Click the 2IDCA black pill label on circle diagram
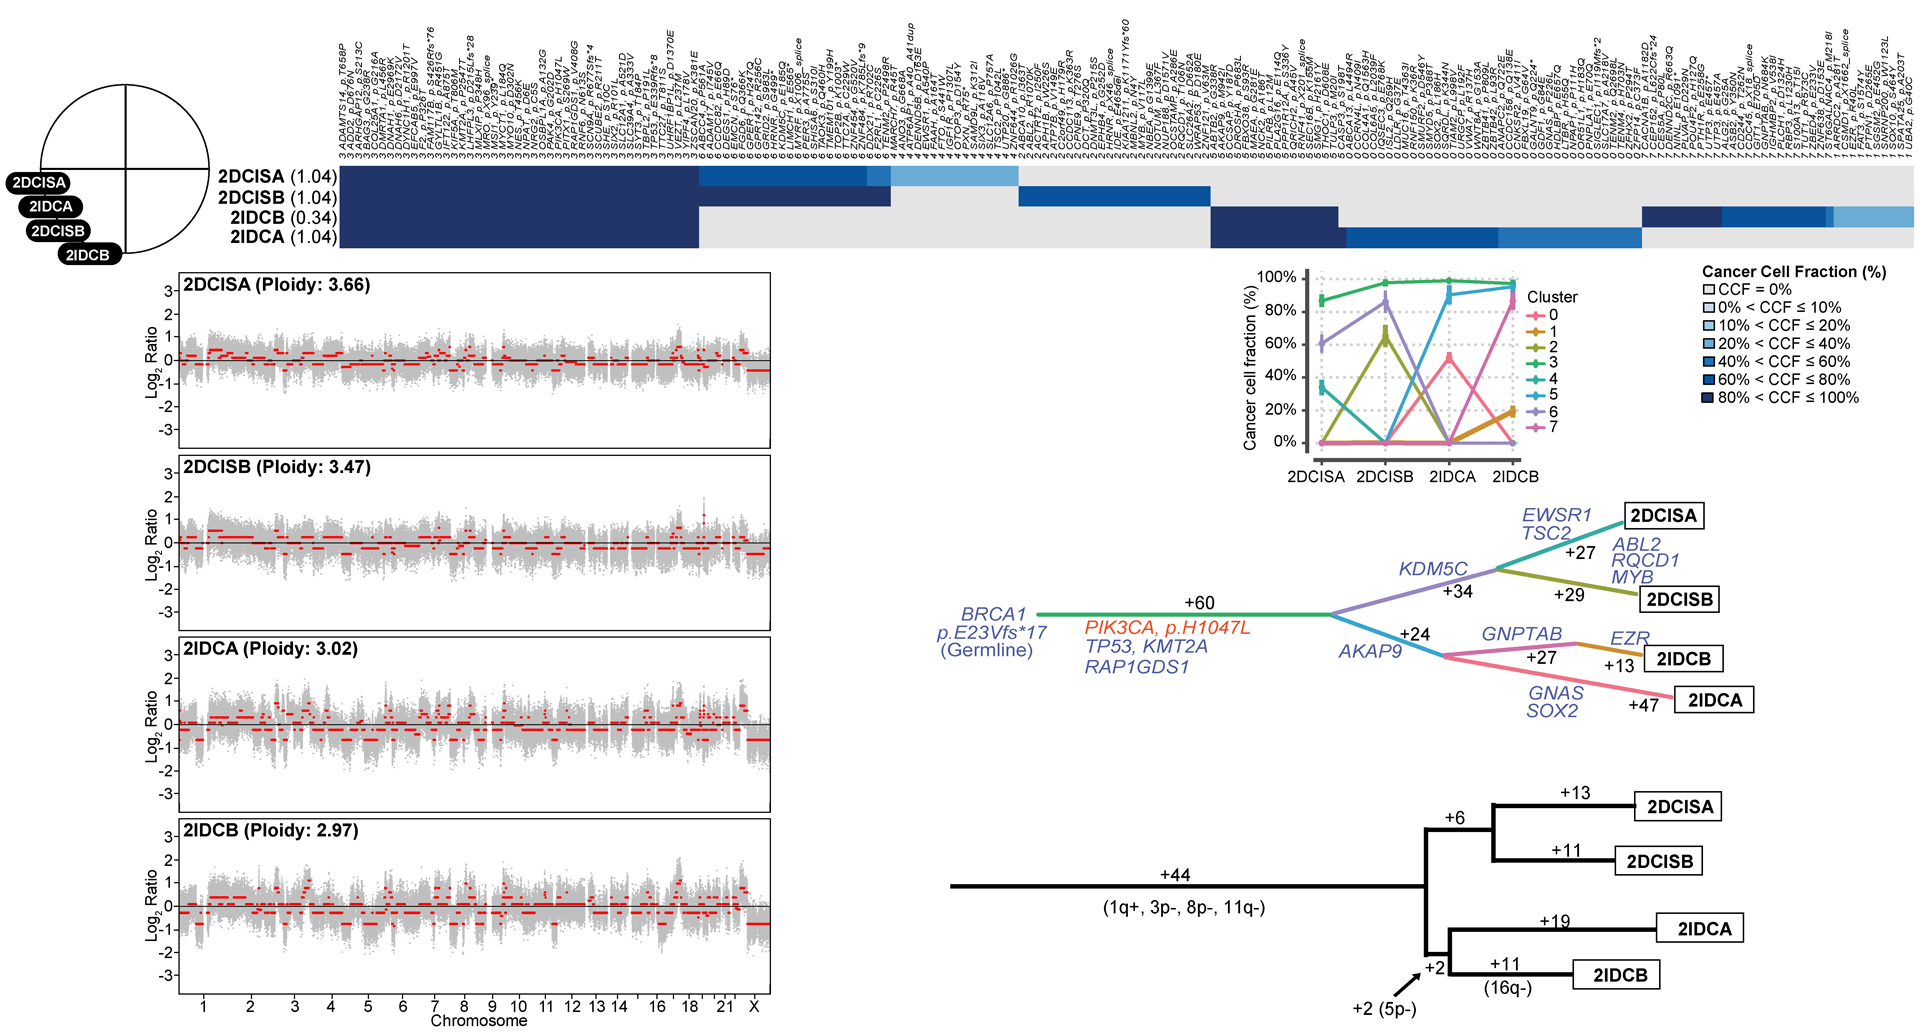The image size is (1920, 1032). 51,207
